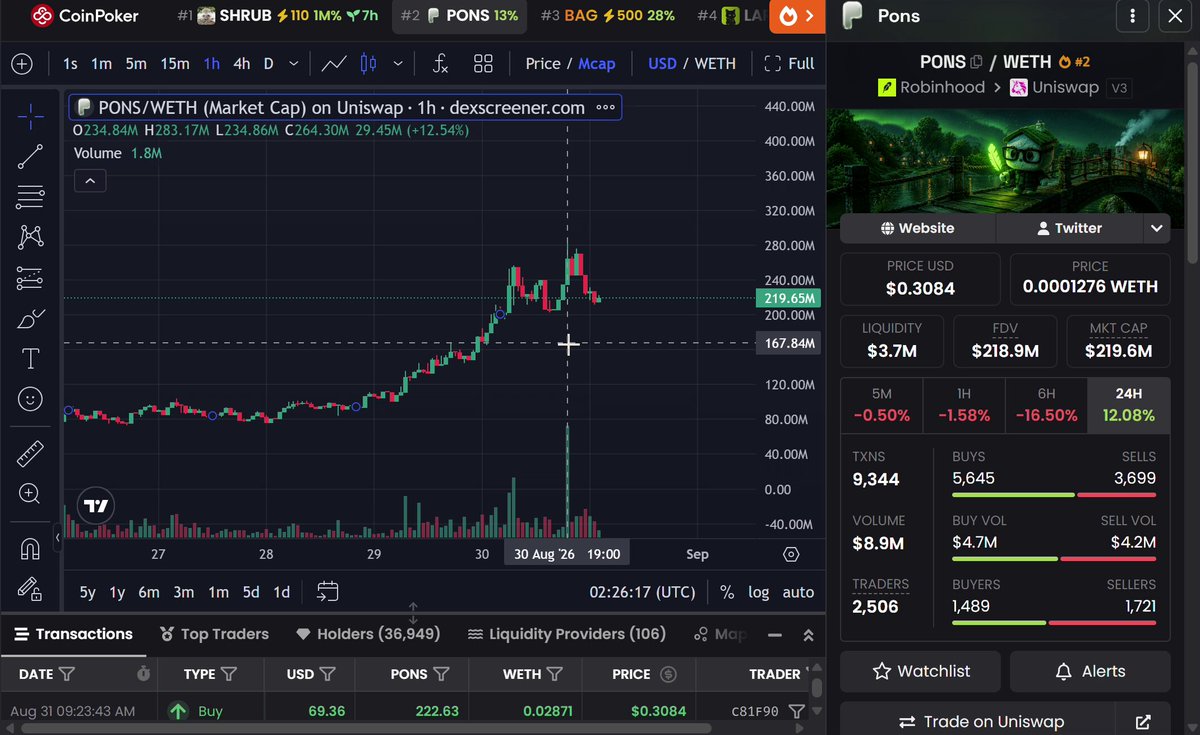Click the PONS token banner image
Viewport: 1200px width, 735px height.
(x=1005, y=159)
